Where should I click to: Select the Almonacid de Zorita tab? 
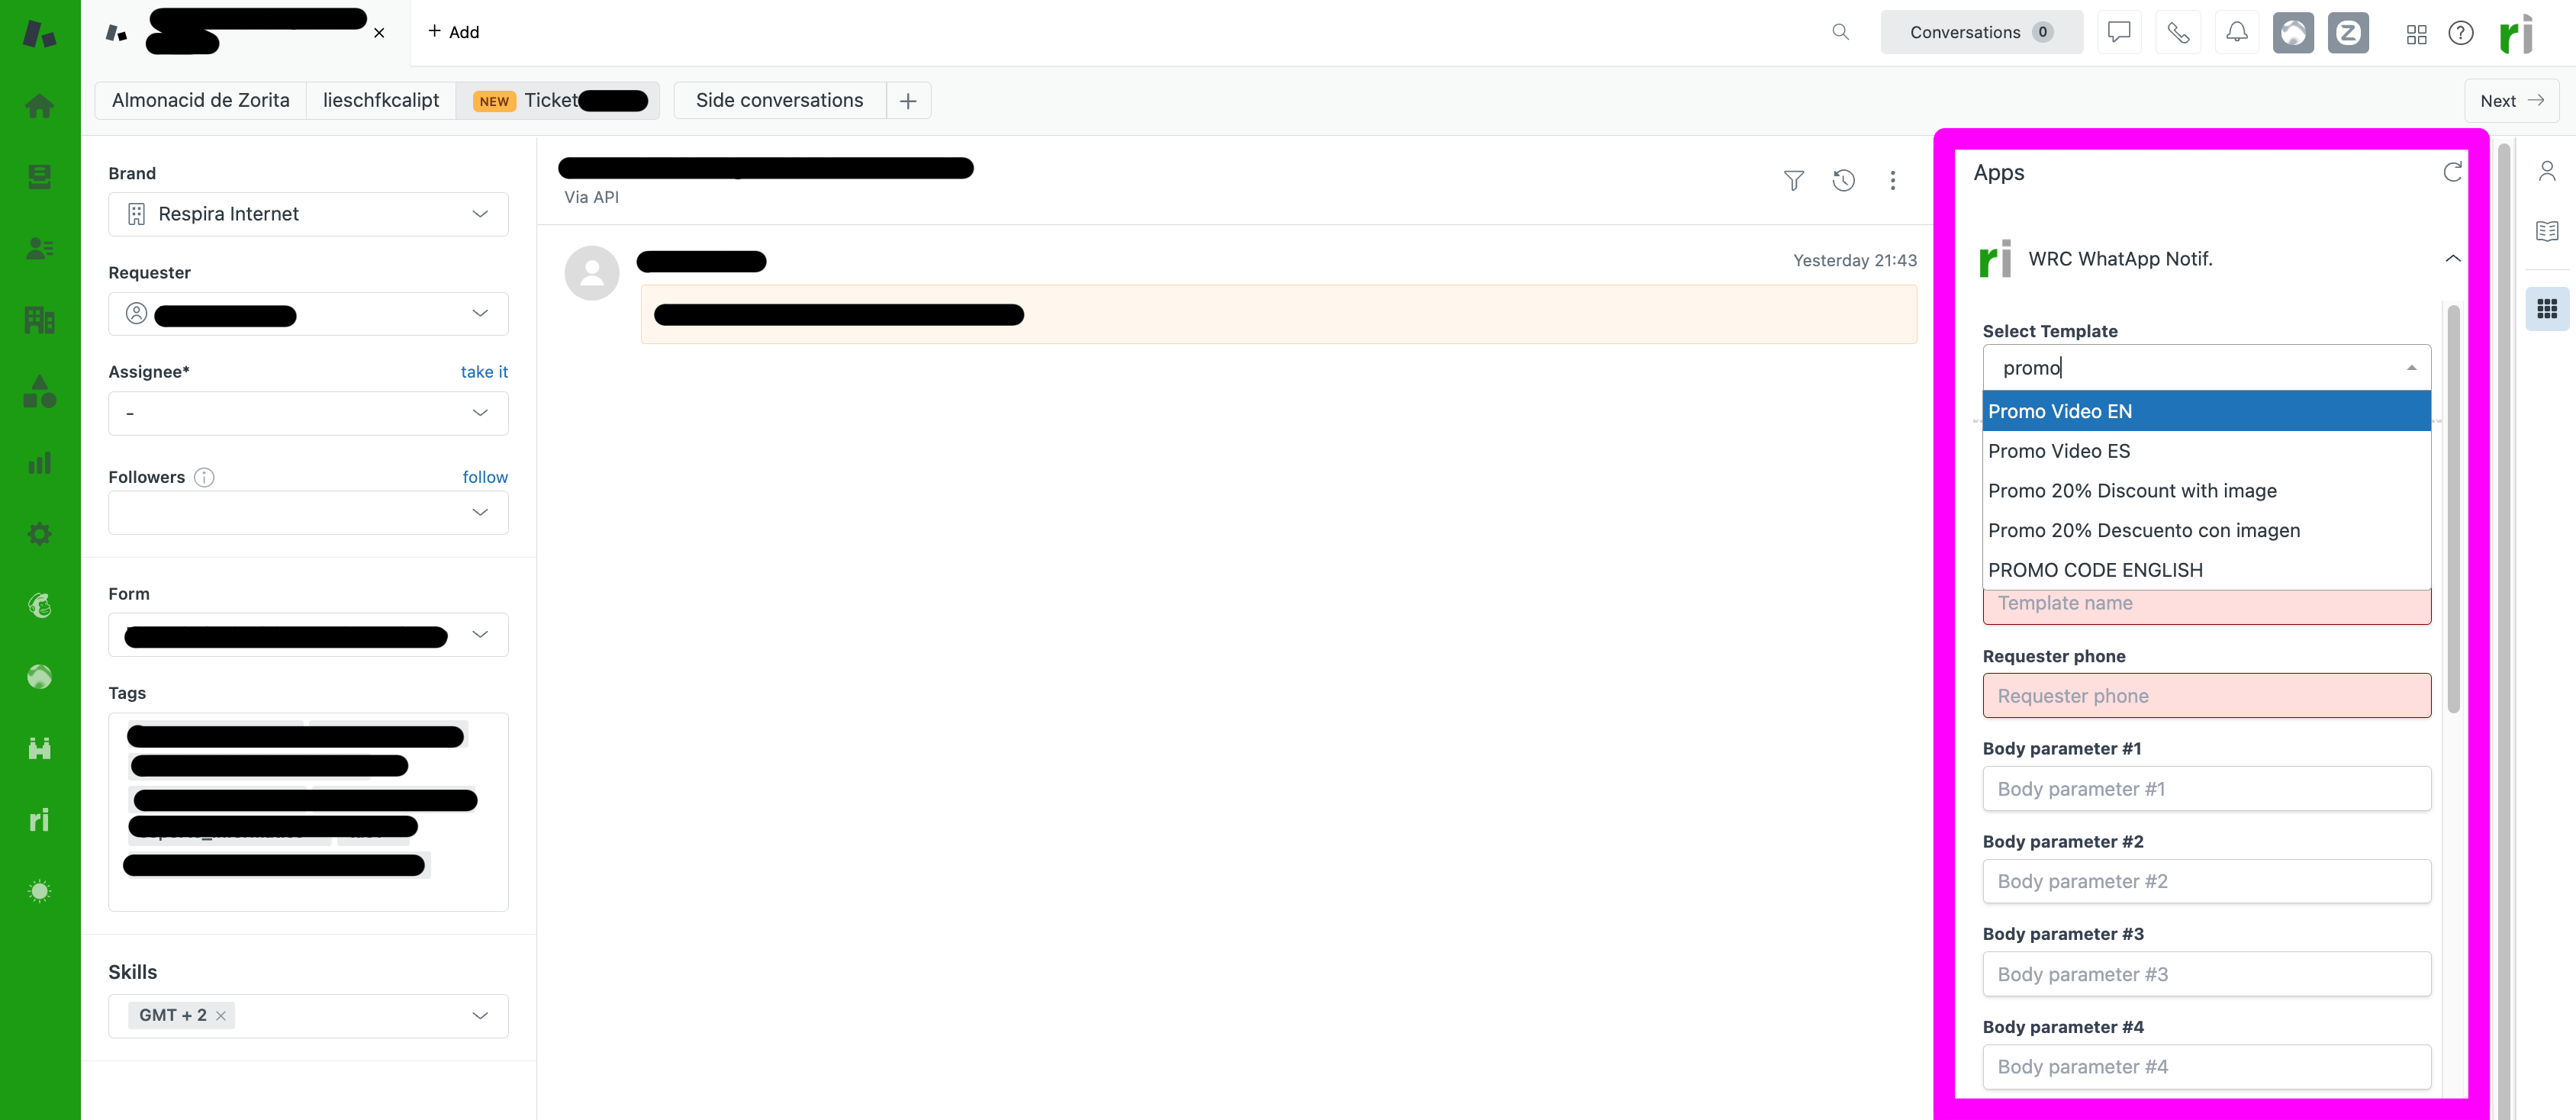(200, 100)
